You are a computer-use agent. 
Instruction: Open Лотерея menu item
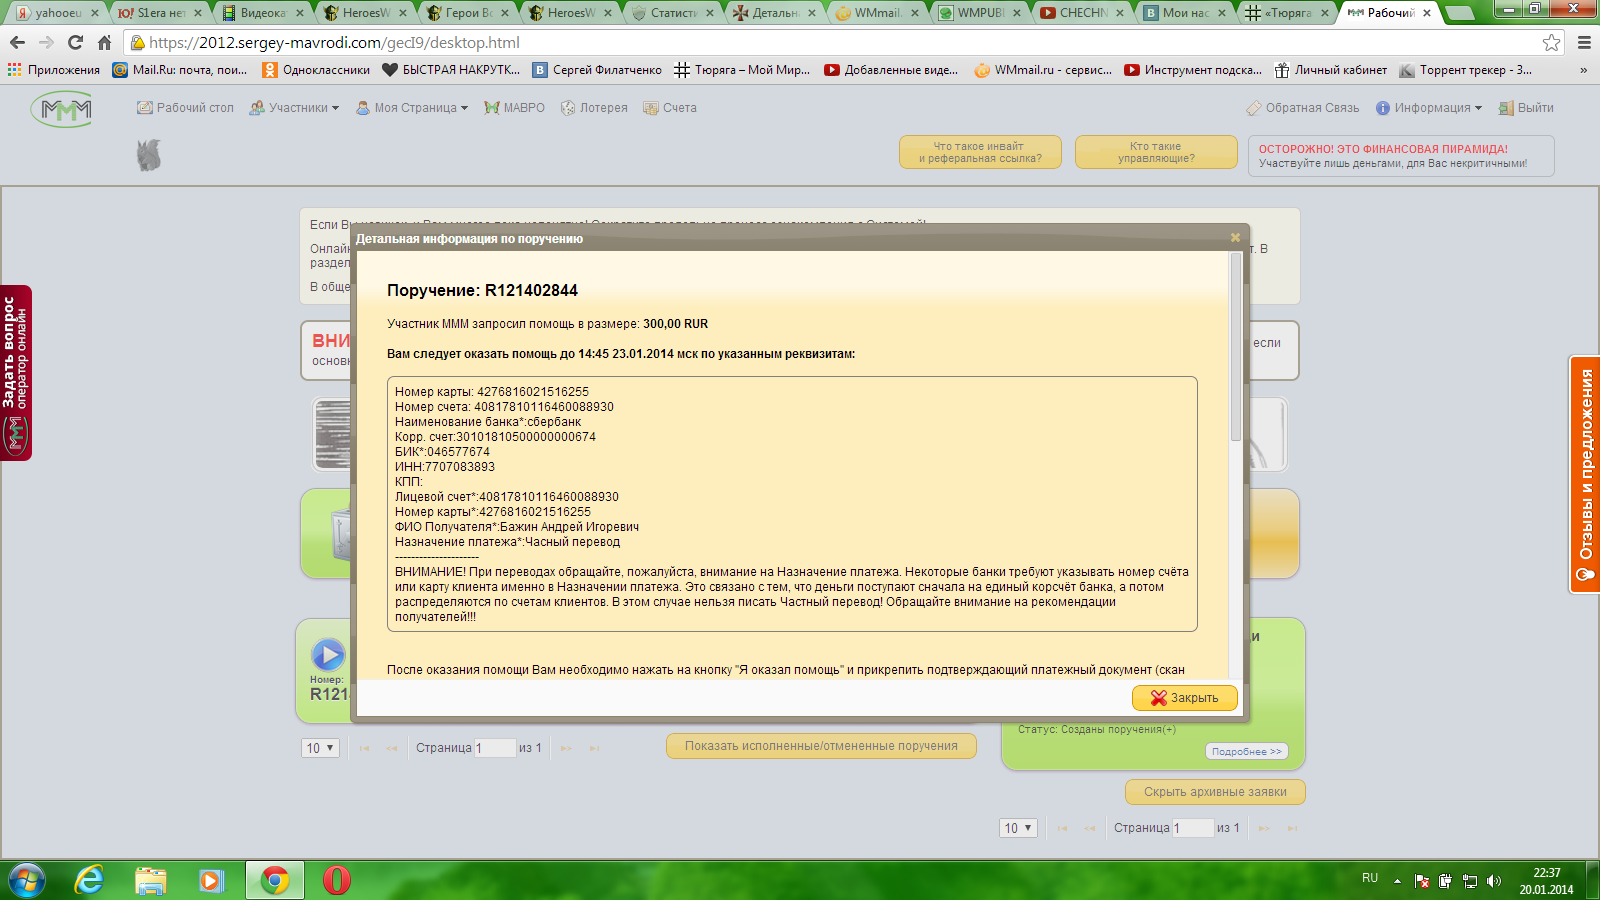pyautogui.click(x=595, y=108)
